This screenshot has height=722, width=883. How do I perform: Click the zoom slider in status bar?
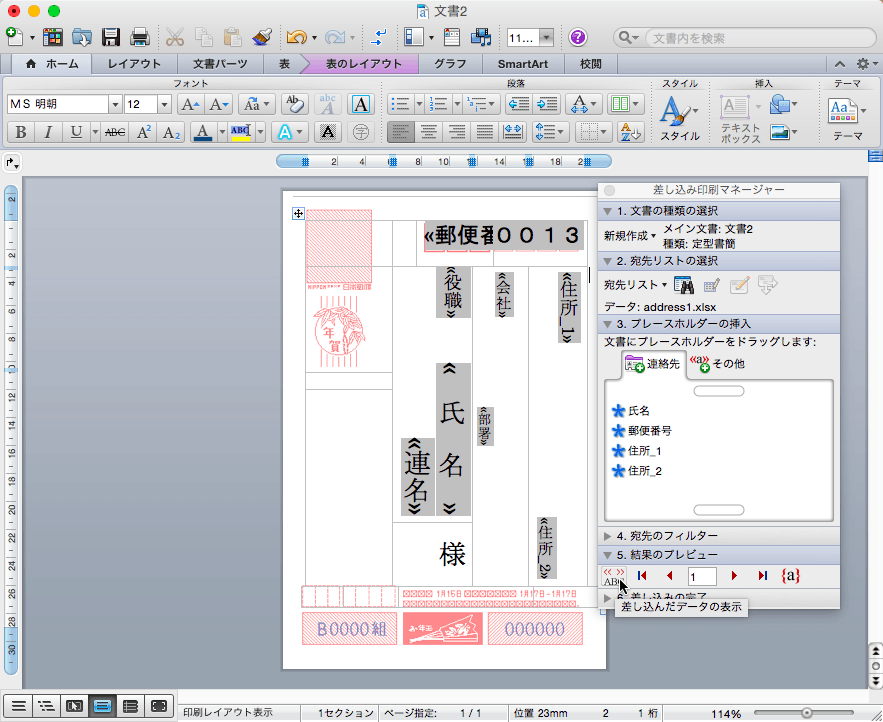tap(806, 713)
